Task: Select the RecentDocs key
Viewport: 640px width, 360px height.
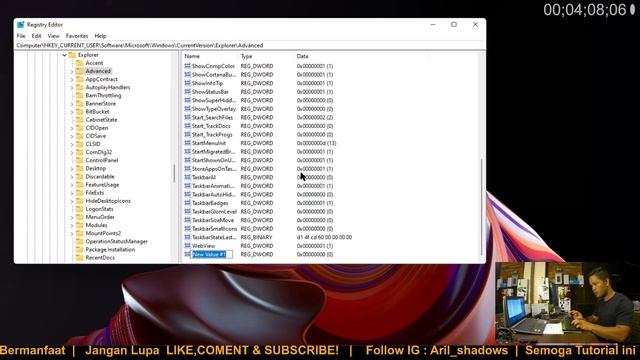Action: click(100, 258)
